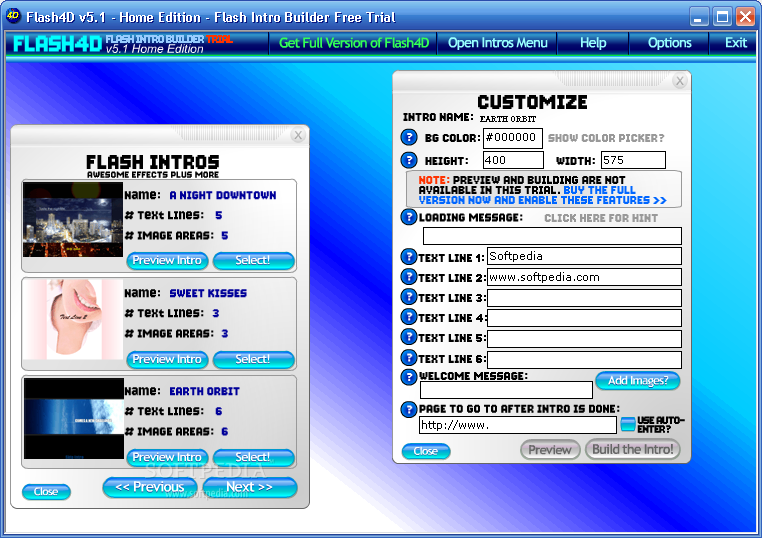Click the question mark next to Text Line 5

(x=409, y=337)
